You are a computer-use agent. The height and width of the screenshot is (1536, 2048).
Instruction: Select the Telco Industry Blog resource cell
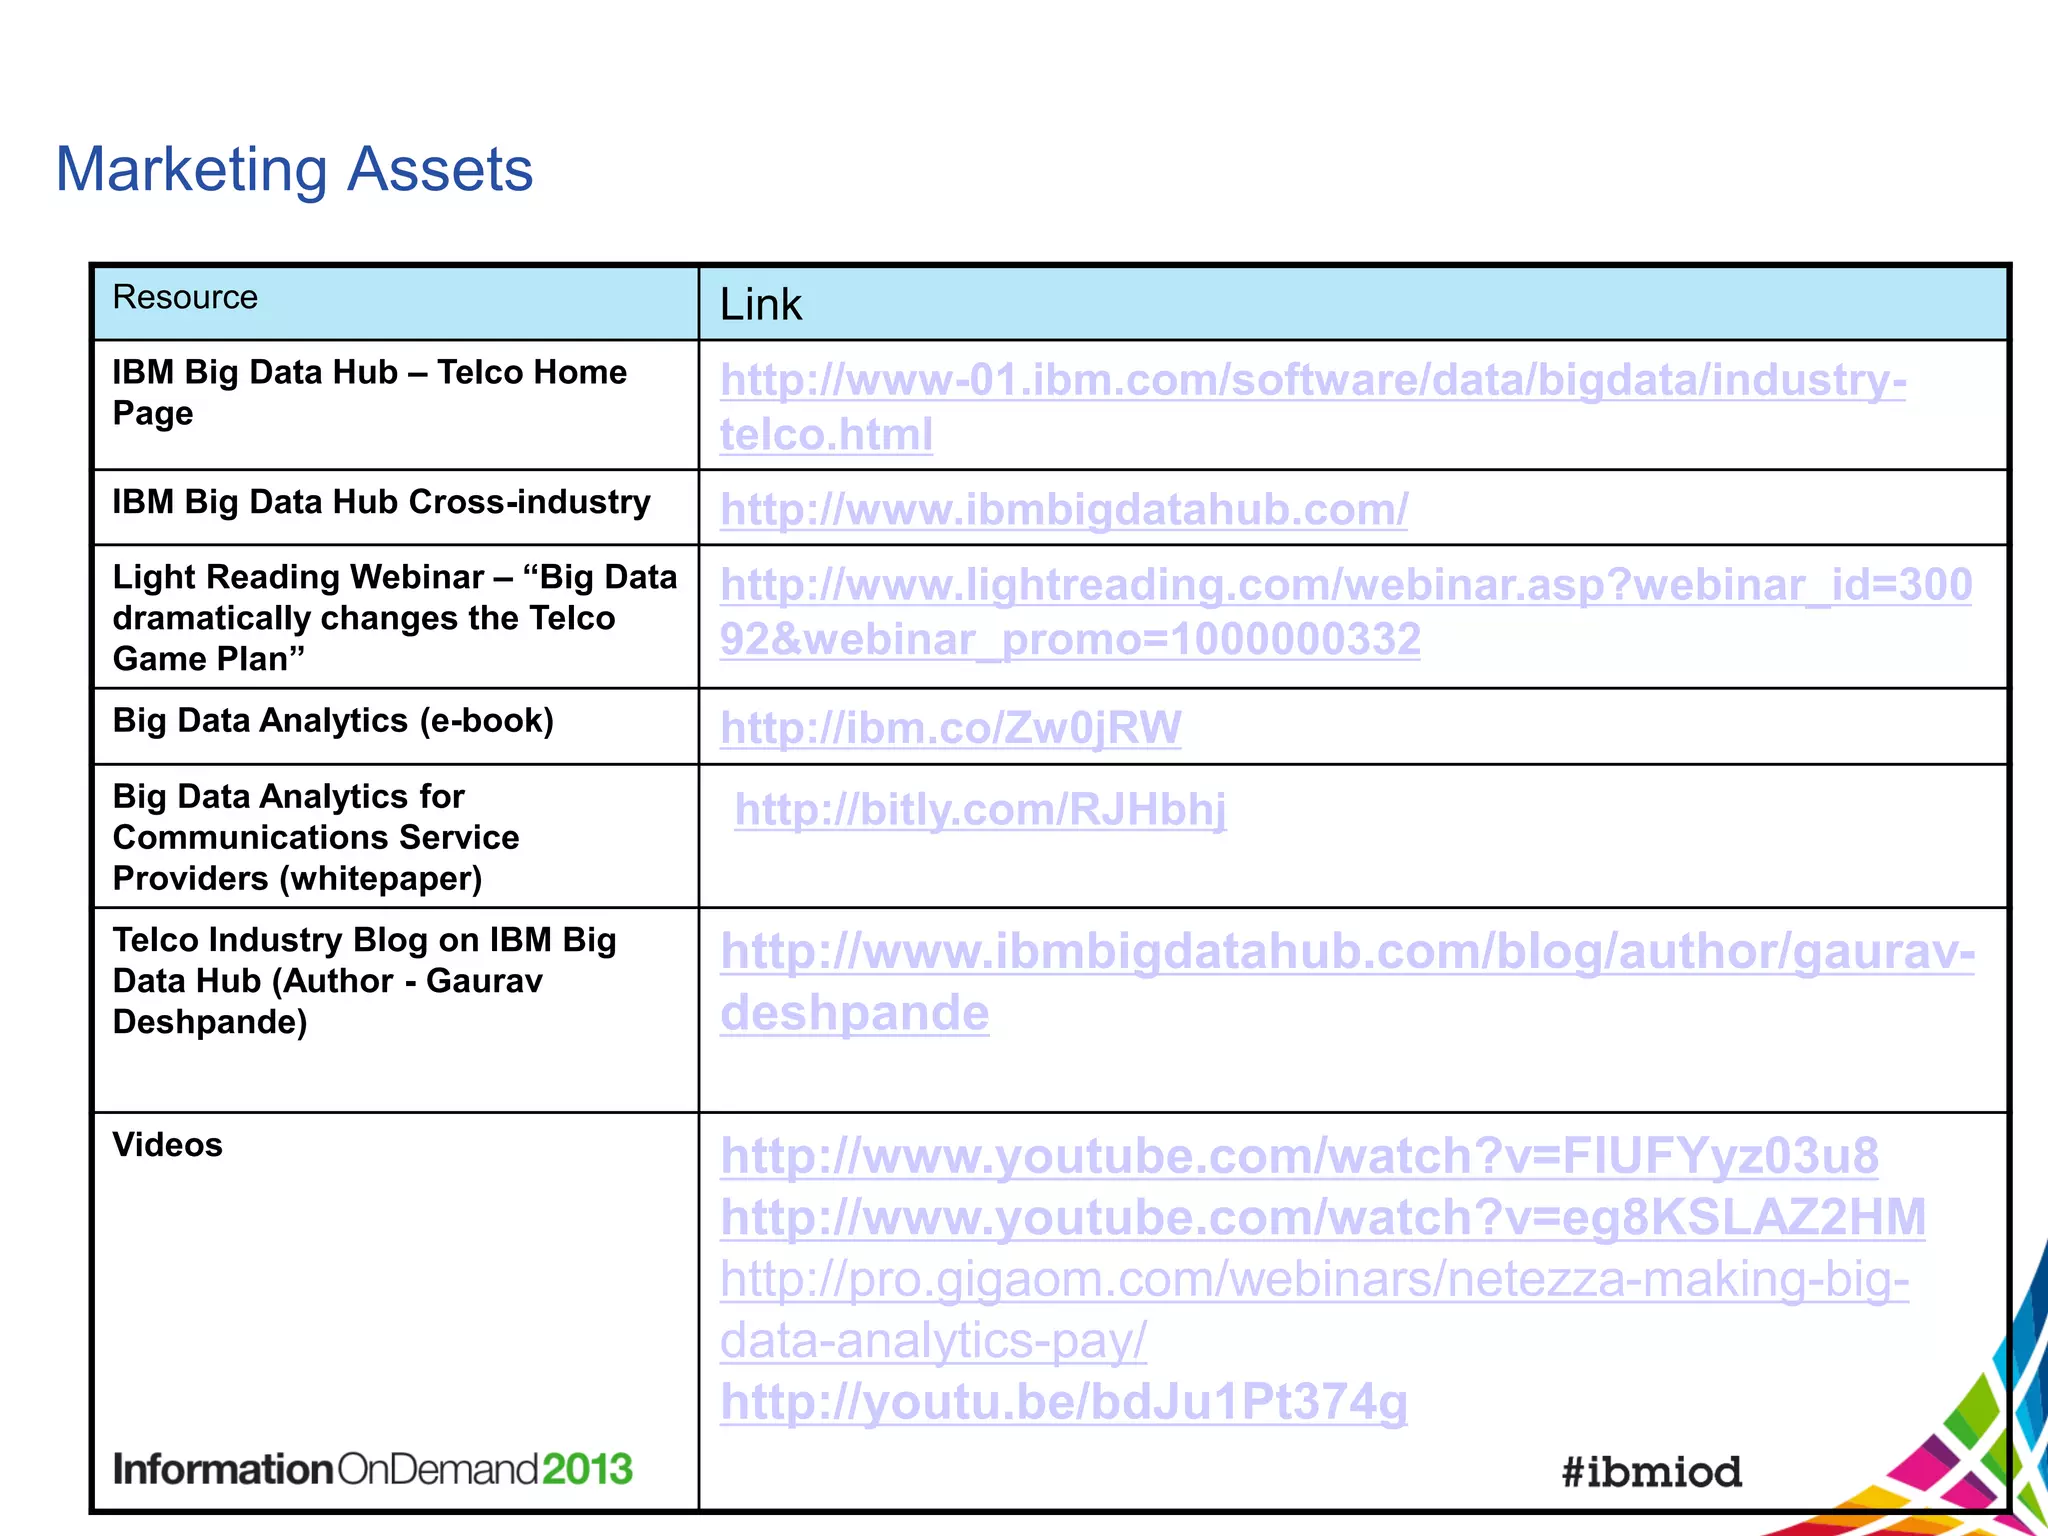pyautogui.click(x=396, y=1010)
